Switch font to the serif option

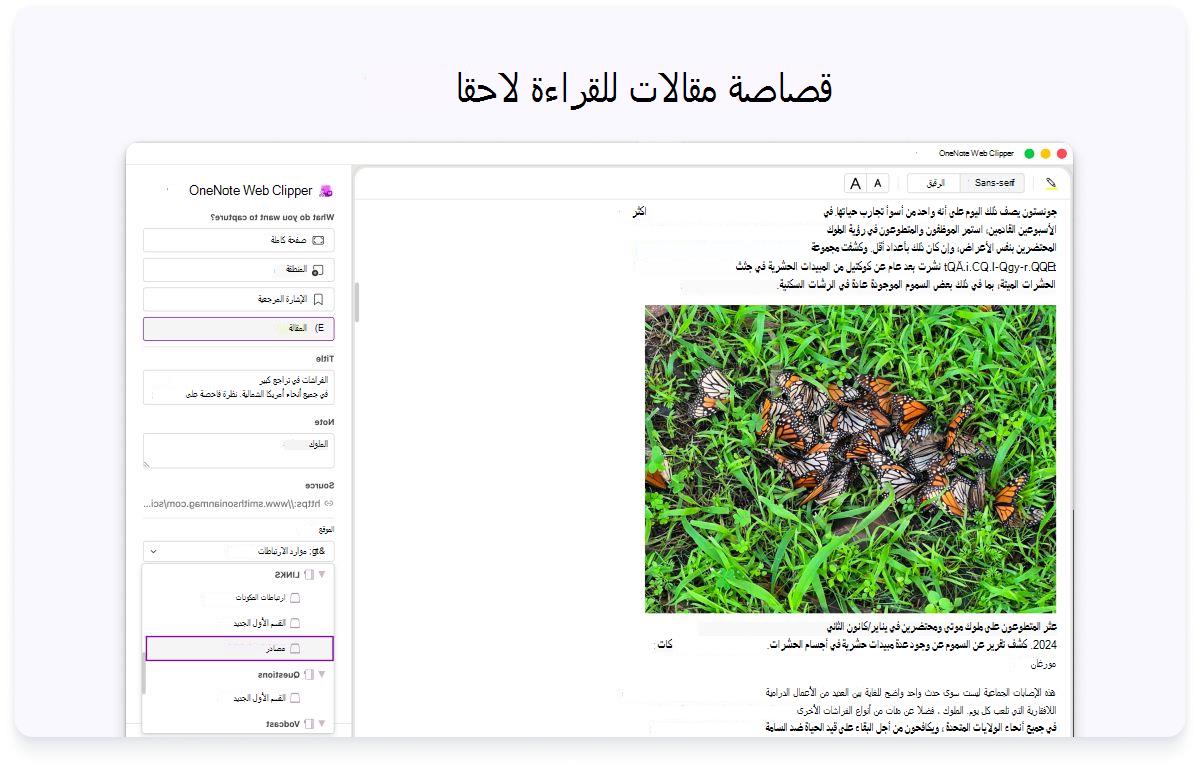[935, 183]
